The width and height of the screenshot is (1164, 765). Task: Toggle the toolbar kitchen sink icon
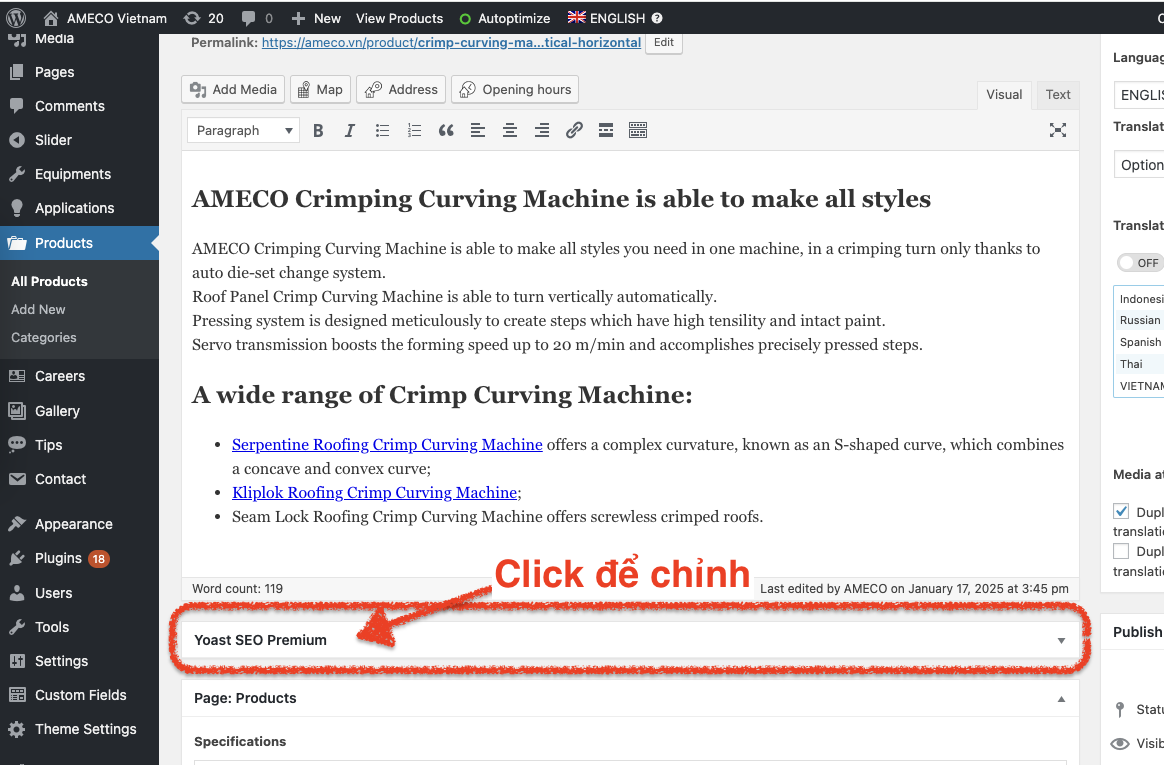(x=638, y=130)
